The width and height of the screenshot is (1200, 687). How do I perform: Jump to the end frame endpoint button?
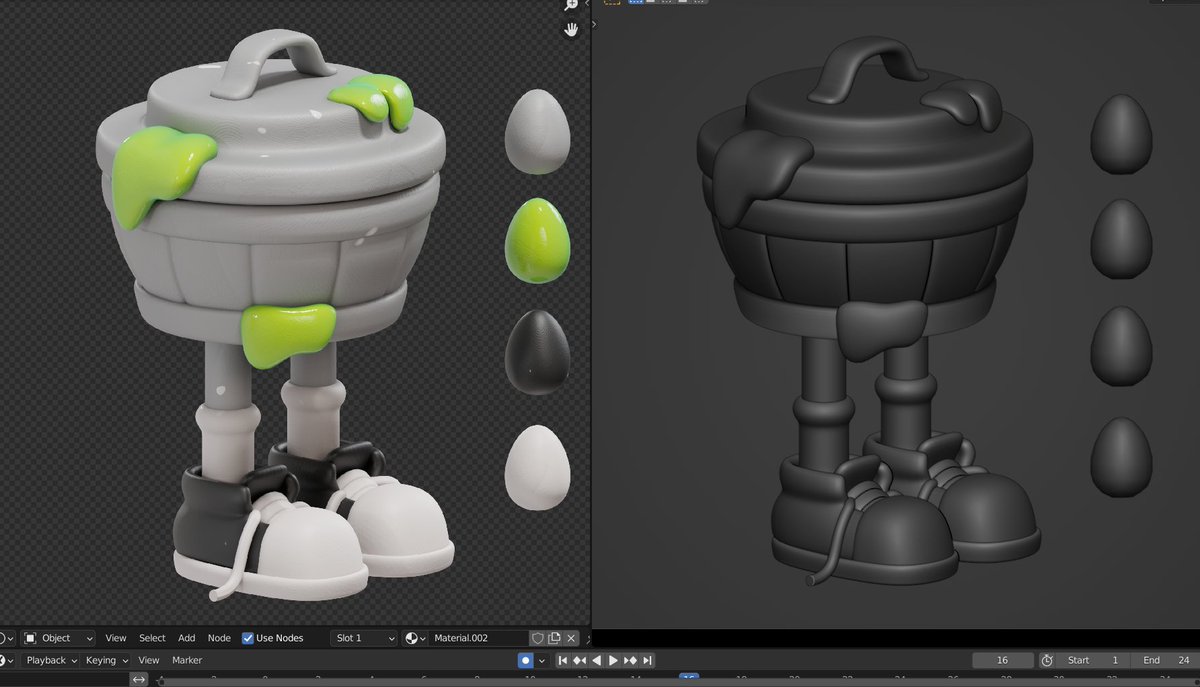(x=647, y=660)
